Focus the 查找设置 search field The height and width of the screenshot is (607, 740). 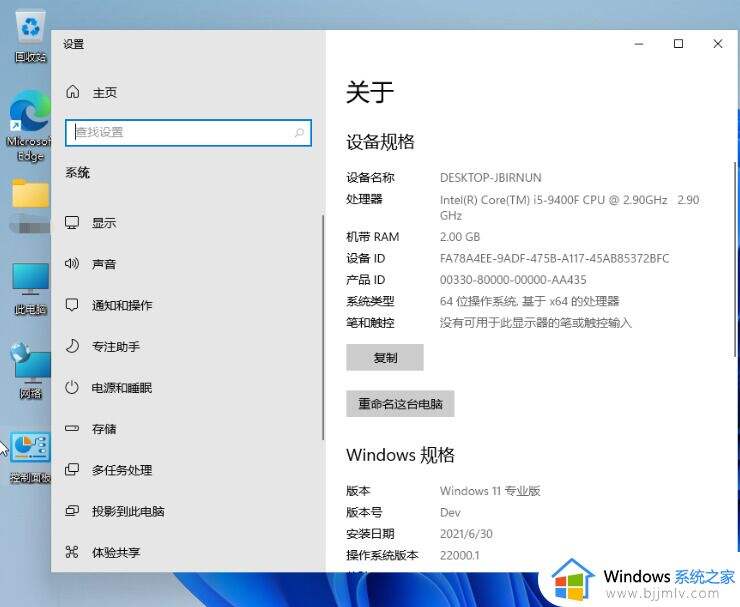point(188,133)
